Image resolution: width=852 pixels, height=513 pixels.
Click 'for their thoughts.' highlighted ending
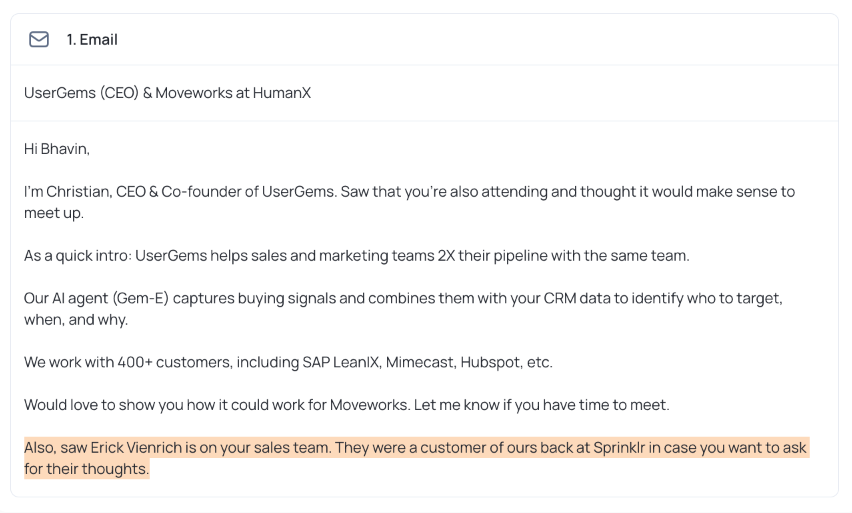tap(86, 469)
